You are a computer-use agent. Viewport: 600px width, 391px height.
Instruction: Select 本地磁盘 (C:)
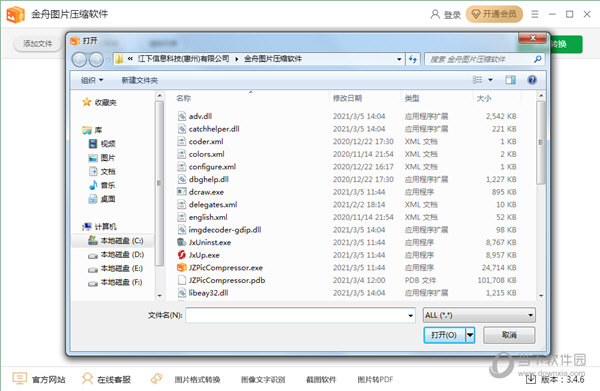point(116,241)
